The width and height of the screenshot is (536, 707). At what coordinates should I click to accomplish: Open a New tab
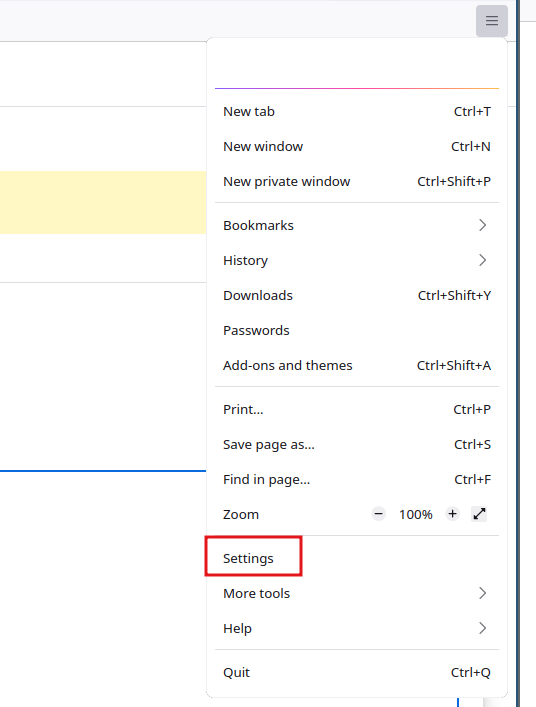(x=357, y=111)
